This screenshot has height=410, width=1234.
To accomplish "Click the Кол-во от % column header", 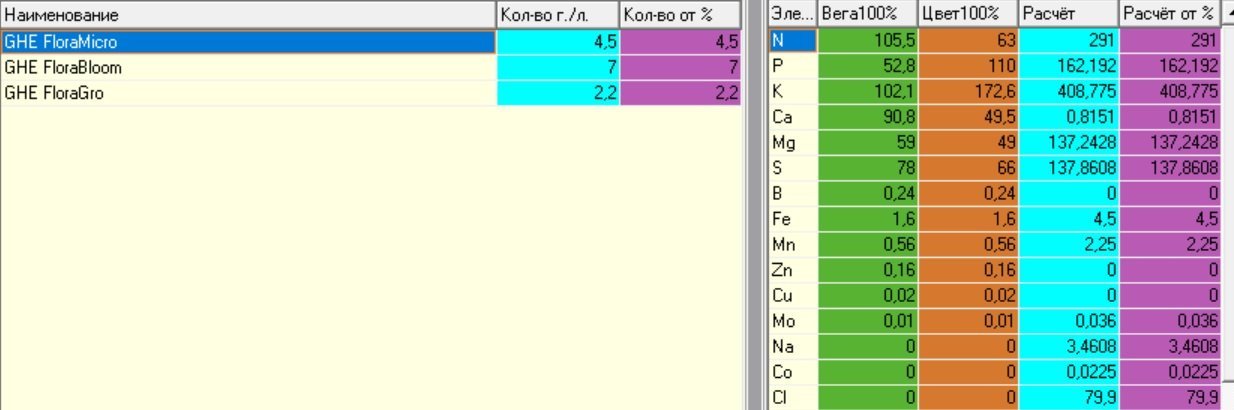I will tap(680, 15).
